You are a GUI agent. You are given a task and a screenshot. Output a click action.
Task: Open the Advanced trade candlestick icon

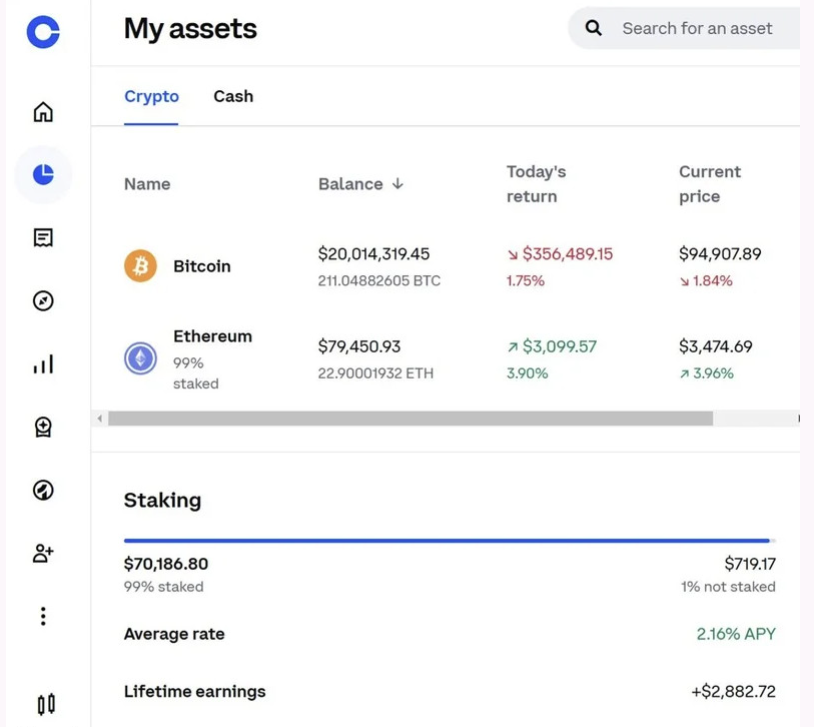(x=45, y=704)
